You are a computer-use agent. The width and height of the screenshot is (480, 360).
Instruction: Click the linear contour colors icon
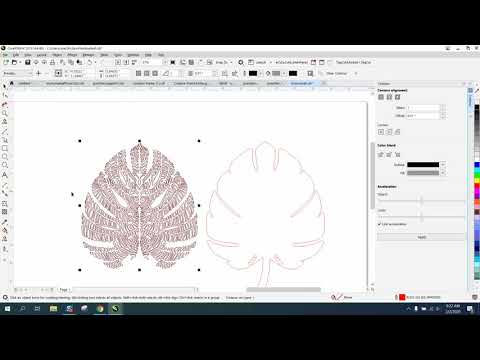coord(381,155)
